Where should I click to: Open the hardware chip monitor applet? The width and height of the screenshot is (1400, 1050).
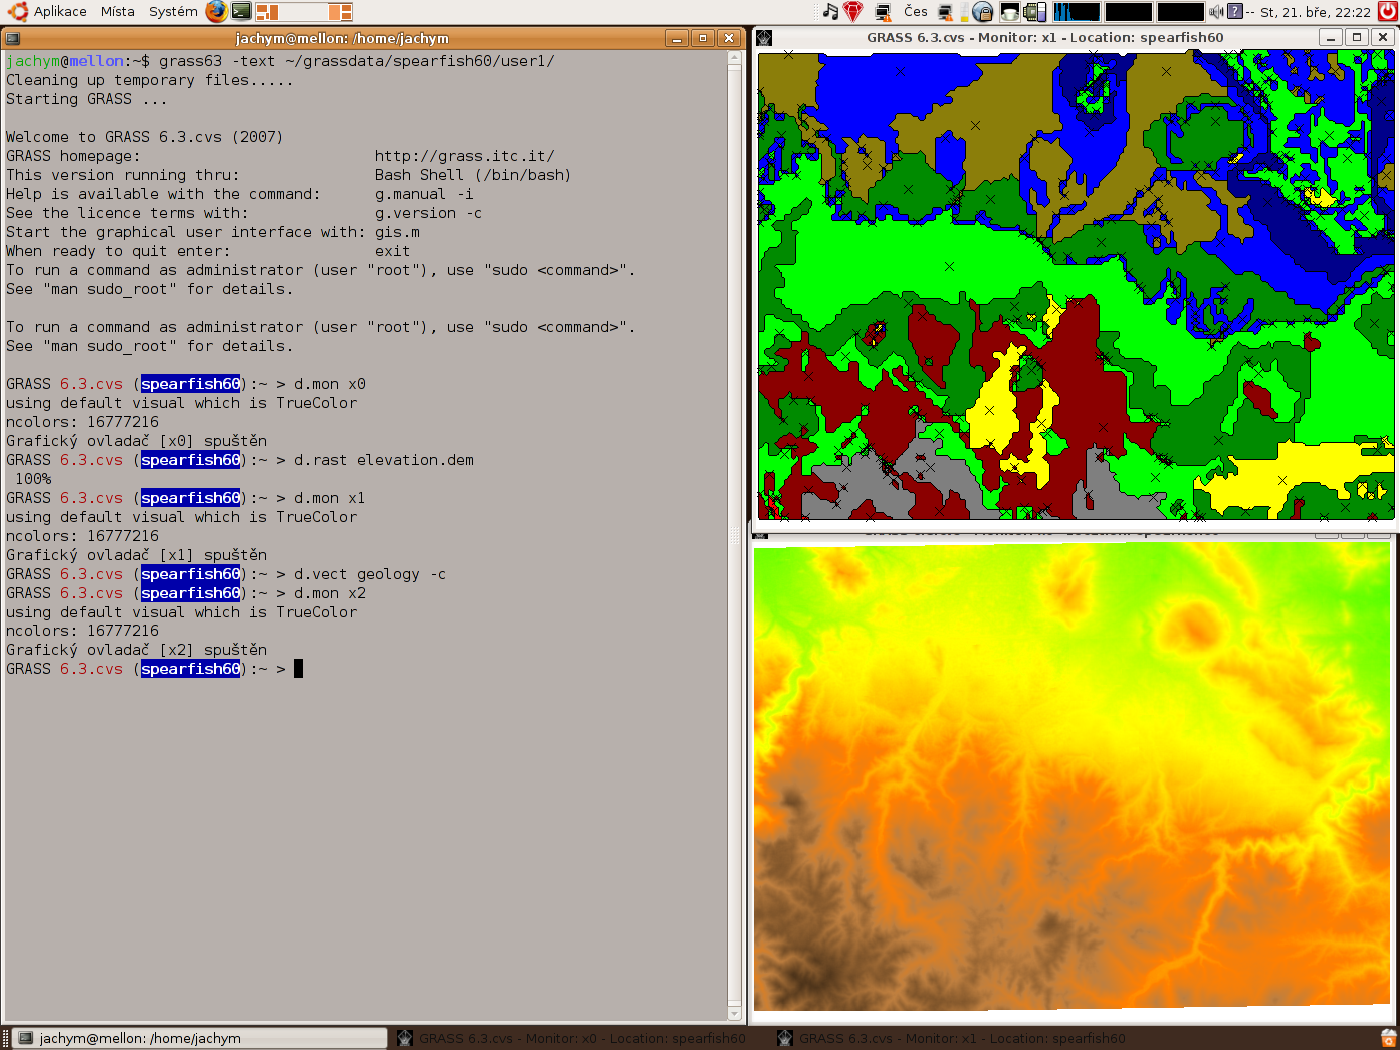point(1035,12)
